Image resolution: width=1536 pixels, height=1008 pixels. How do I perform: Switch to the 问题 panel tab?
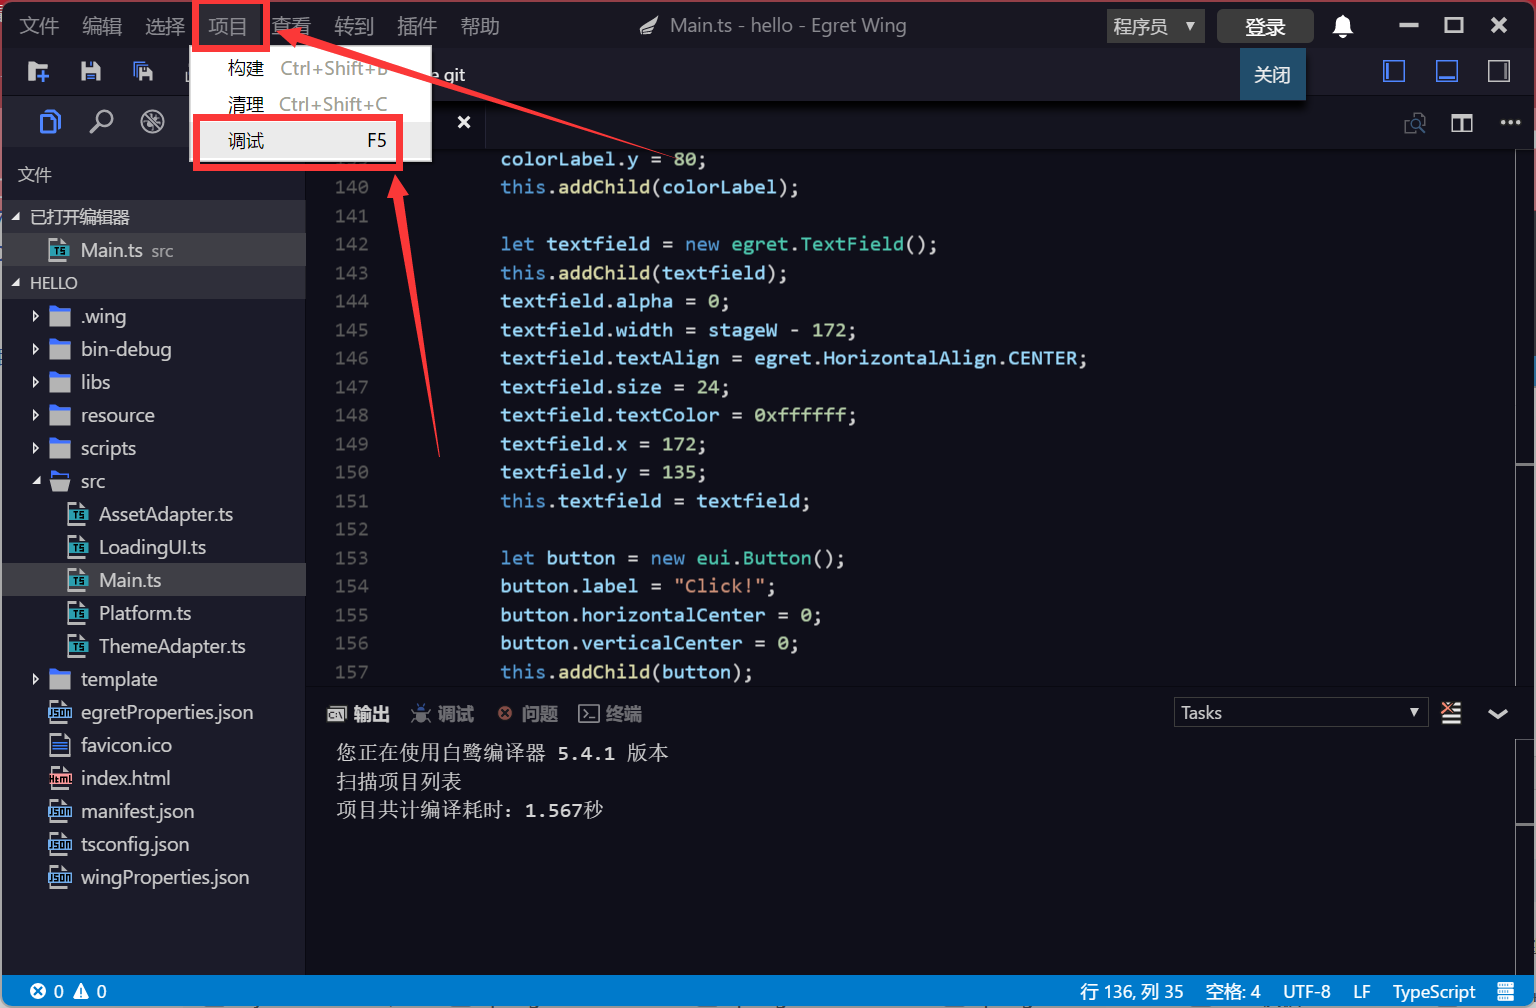(527, 714)
